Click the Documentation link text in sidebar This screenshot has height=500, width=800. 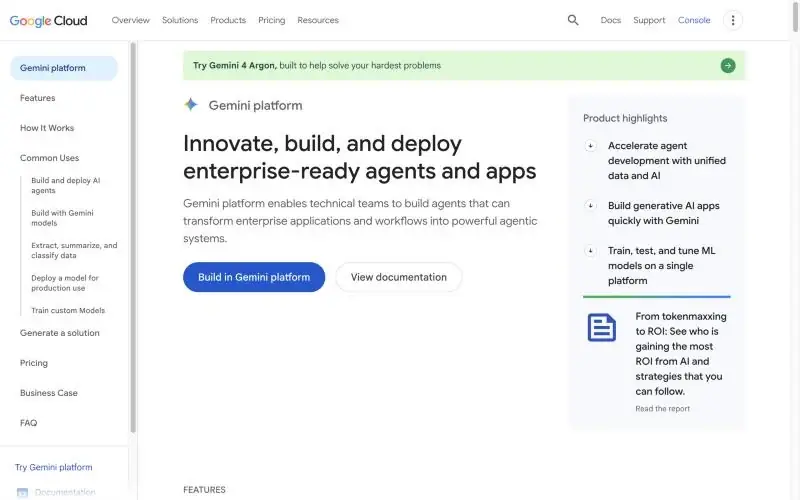65,492
